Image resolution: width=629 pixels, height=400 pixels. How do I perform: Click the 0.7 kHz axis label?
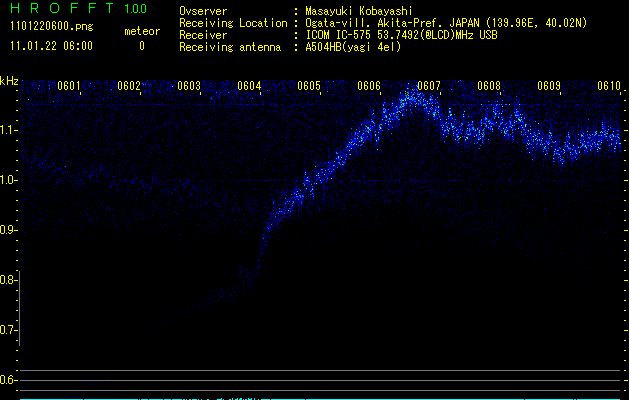click(x=7, y=330)
